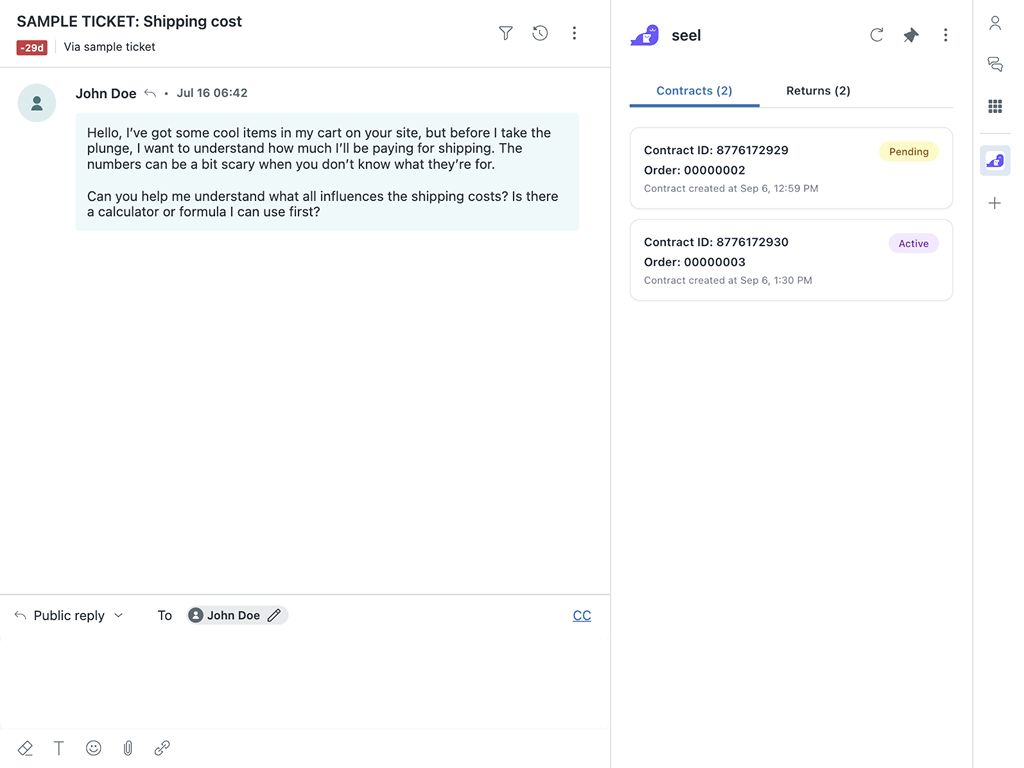
Task: Switch to the Returns (2) tab
Action: [818, 91]
